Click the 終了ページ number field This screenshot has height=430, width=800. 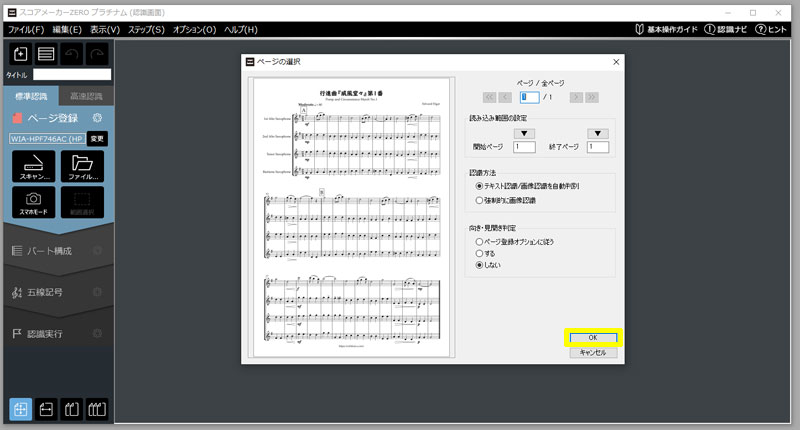pos(598,147)
